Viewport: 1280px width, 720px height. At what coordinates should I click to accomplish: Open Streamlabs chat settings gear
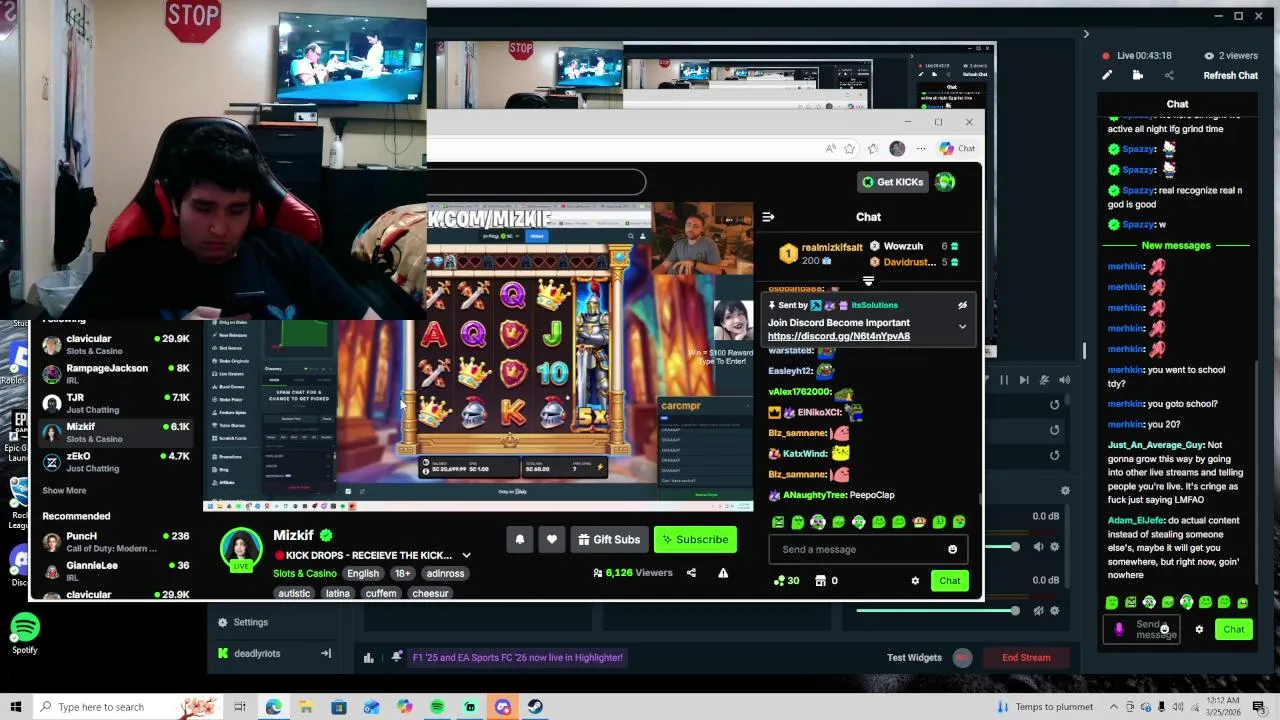pos(1199,629)
